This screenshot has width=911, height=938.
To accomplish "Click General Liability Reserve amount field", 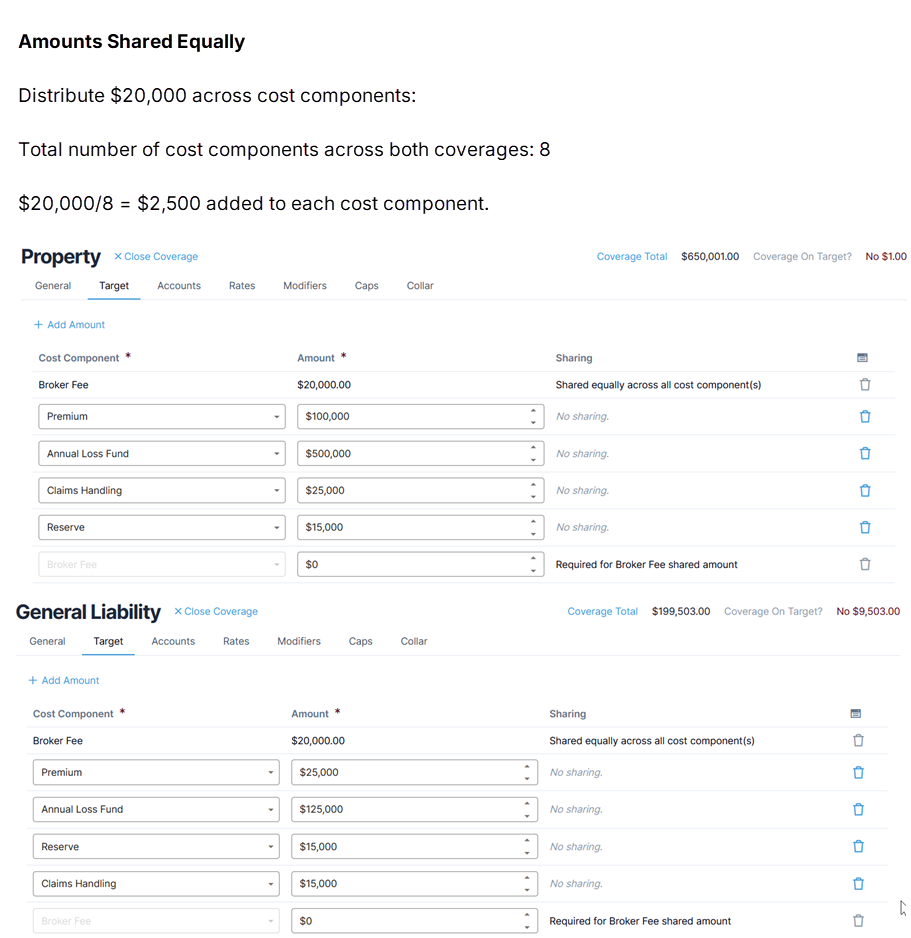I will [405, 847].
